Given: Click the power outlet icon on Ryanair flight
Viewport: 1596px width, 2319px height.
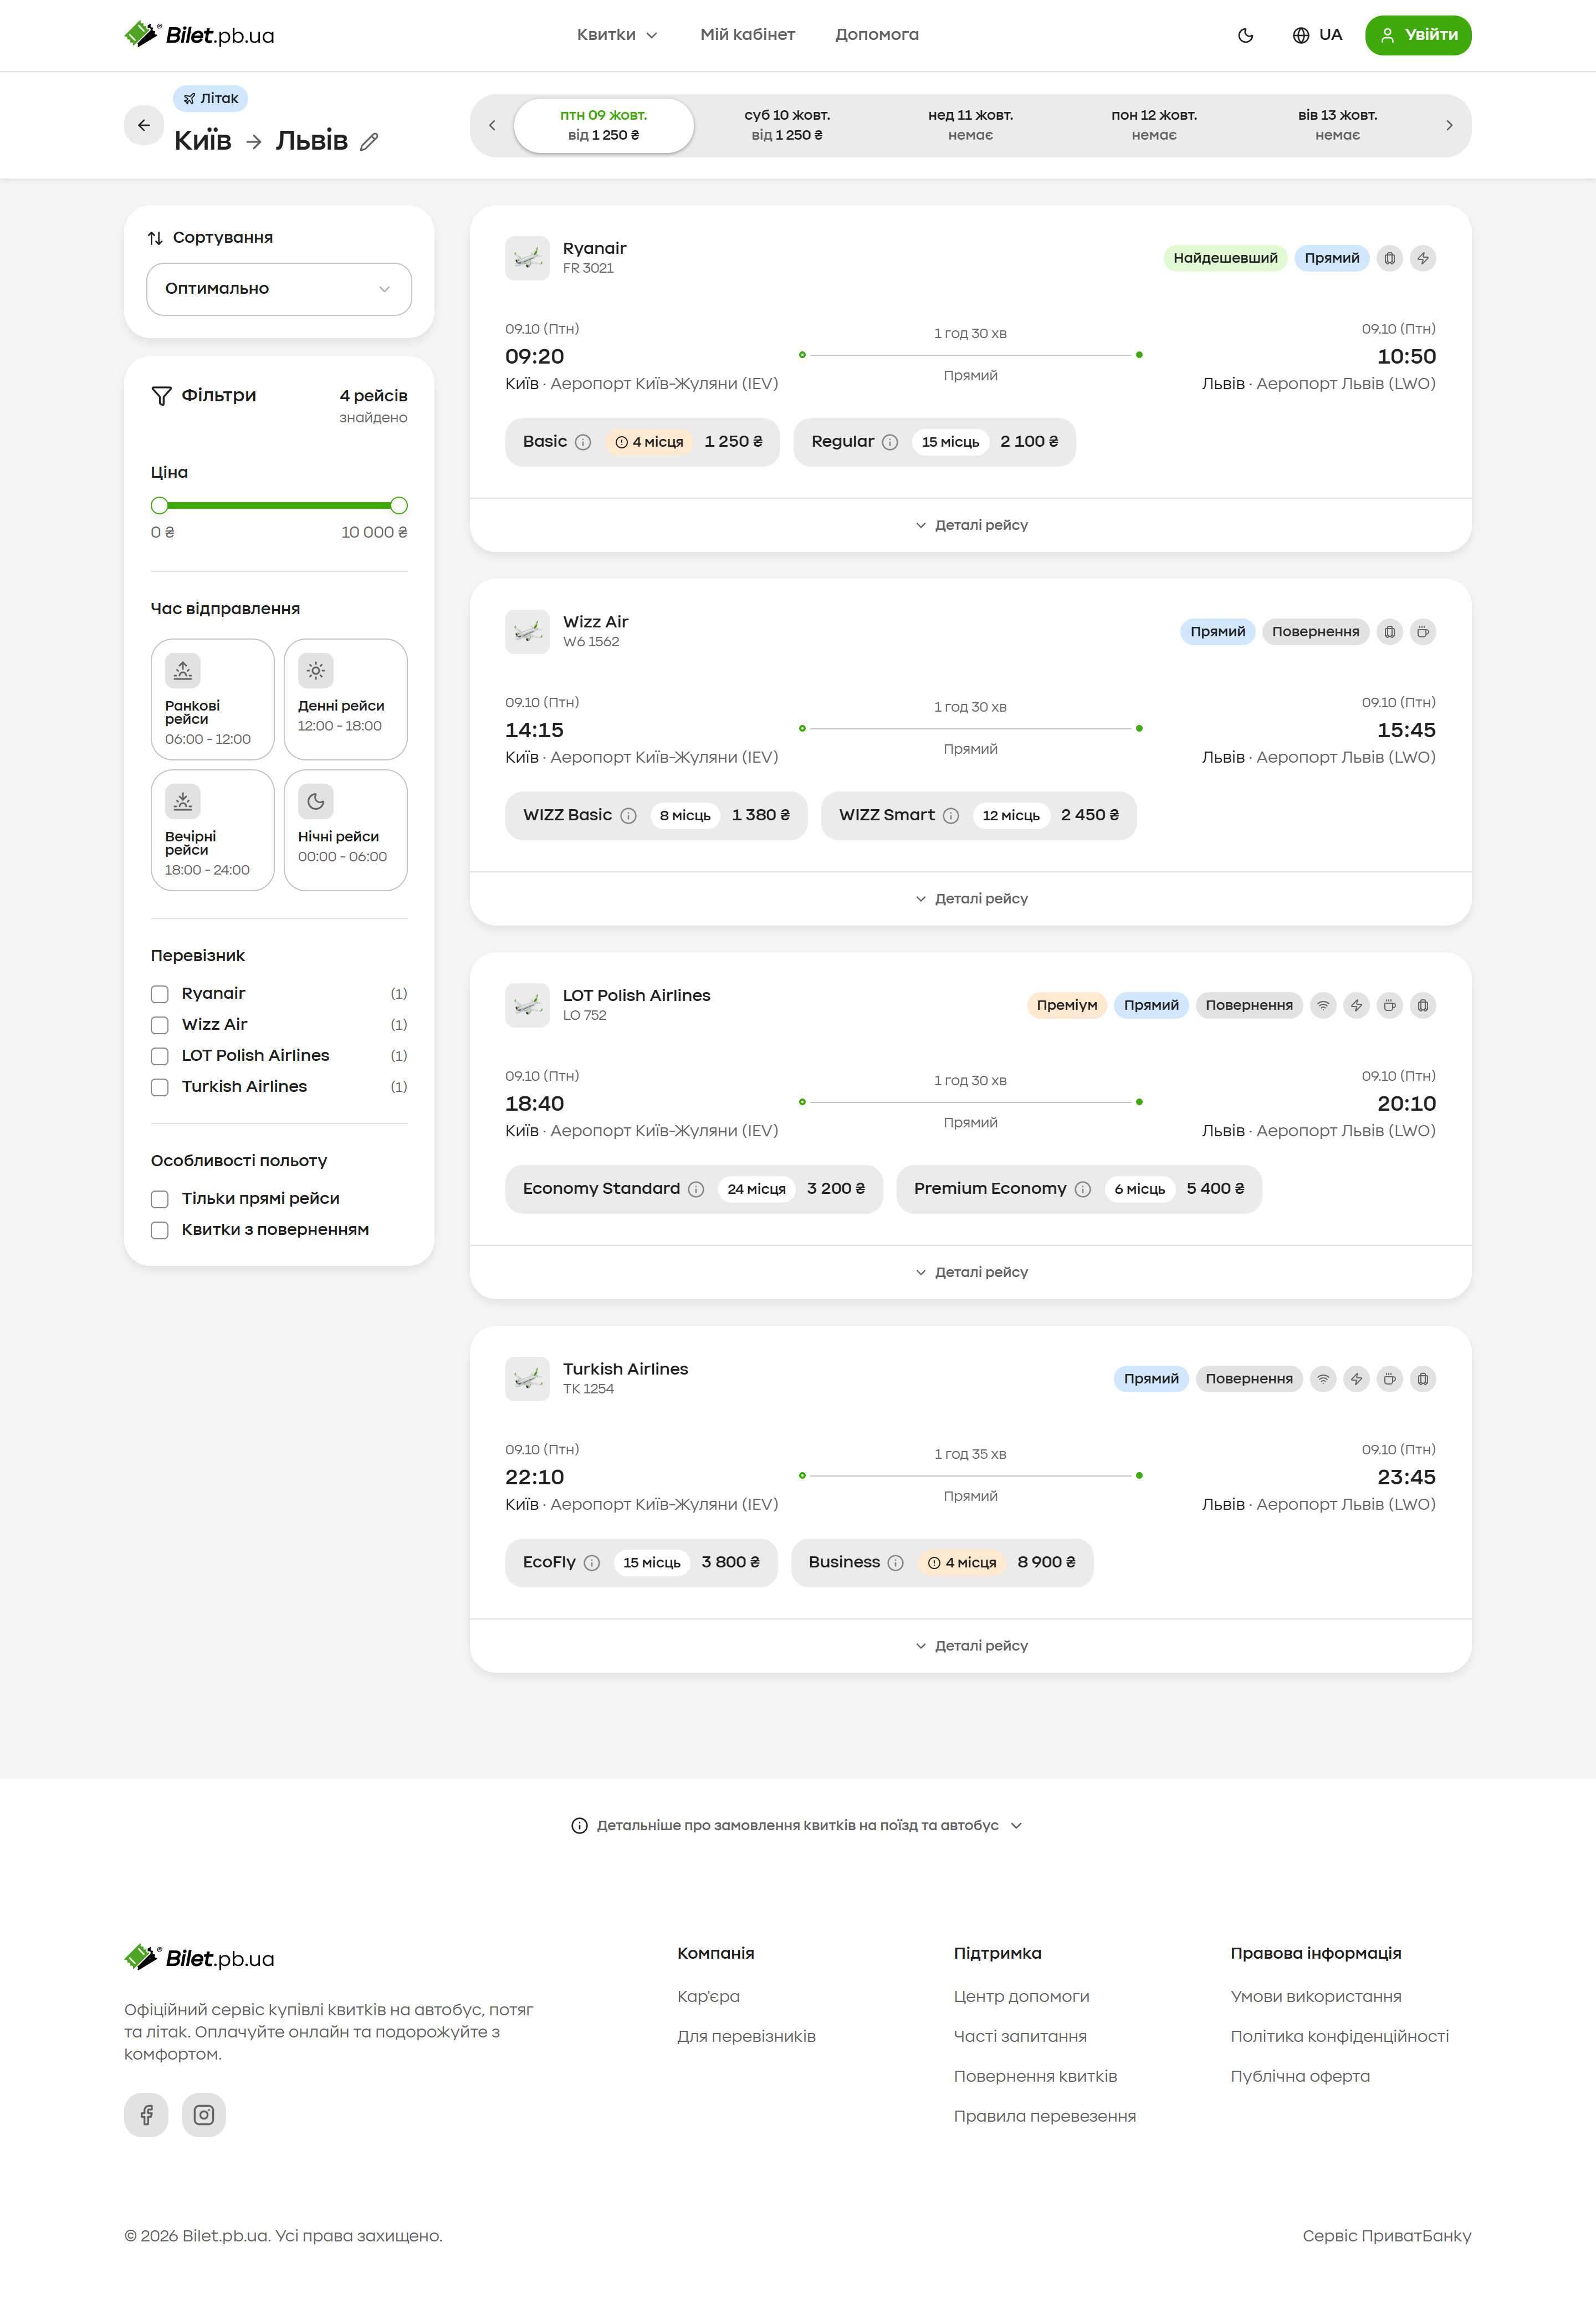Looking at the screenshot, I should tap(1423, 258).
